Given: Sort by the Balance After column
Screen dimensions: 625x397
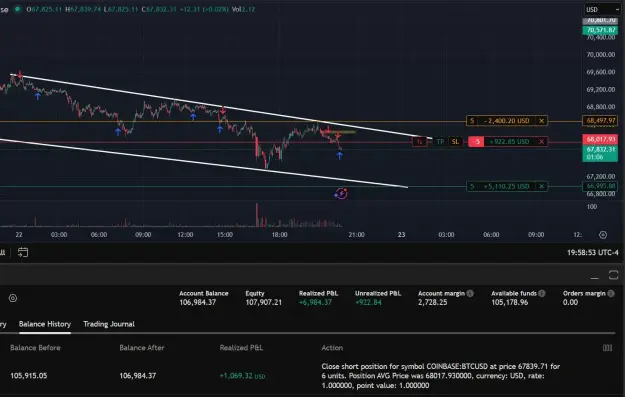Looking at the screenshot, I should (x=142, y=348).
